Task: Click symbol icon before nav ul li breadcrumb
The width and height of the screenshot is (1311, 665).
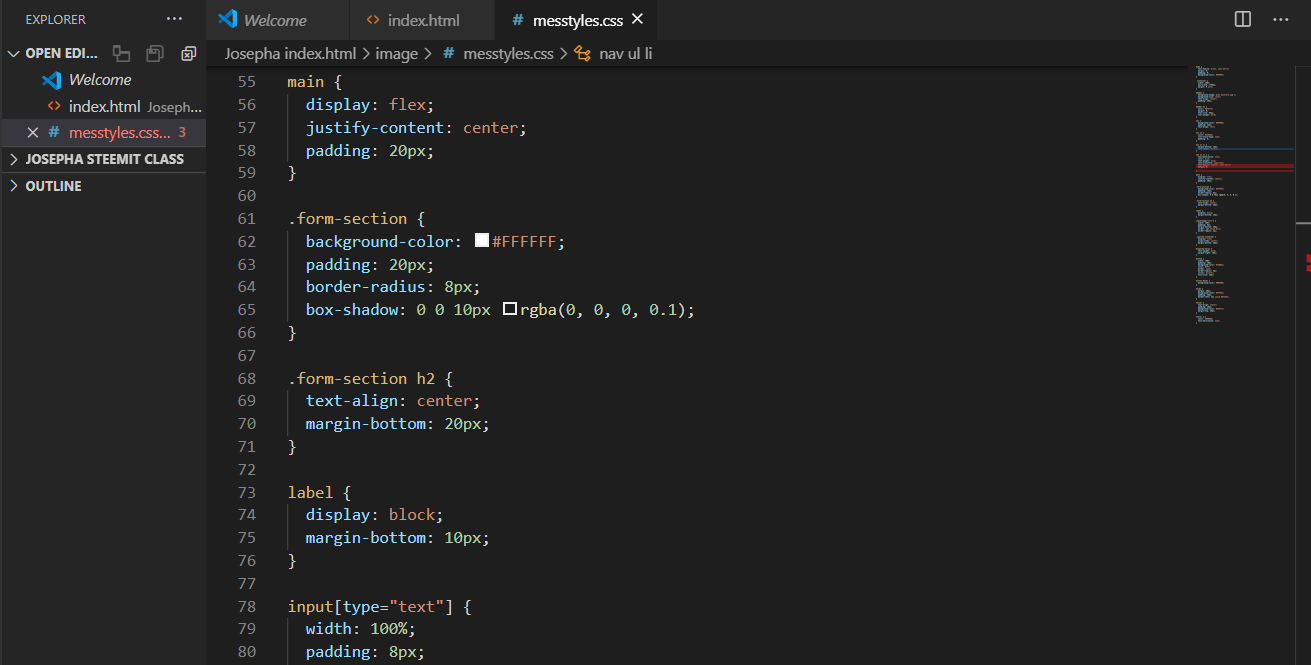Action: (x=583, y=53)
